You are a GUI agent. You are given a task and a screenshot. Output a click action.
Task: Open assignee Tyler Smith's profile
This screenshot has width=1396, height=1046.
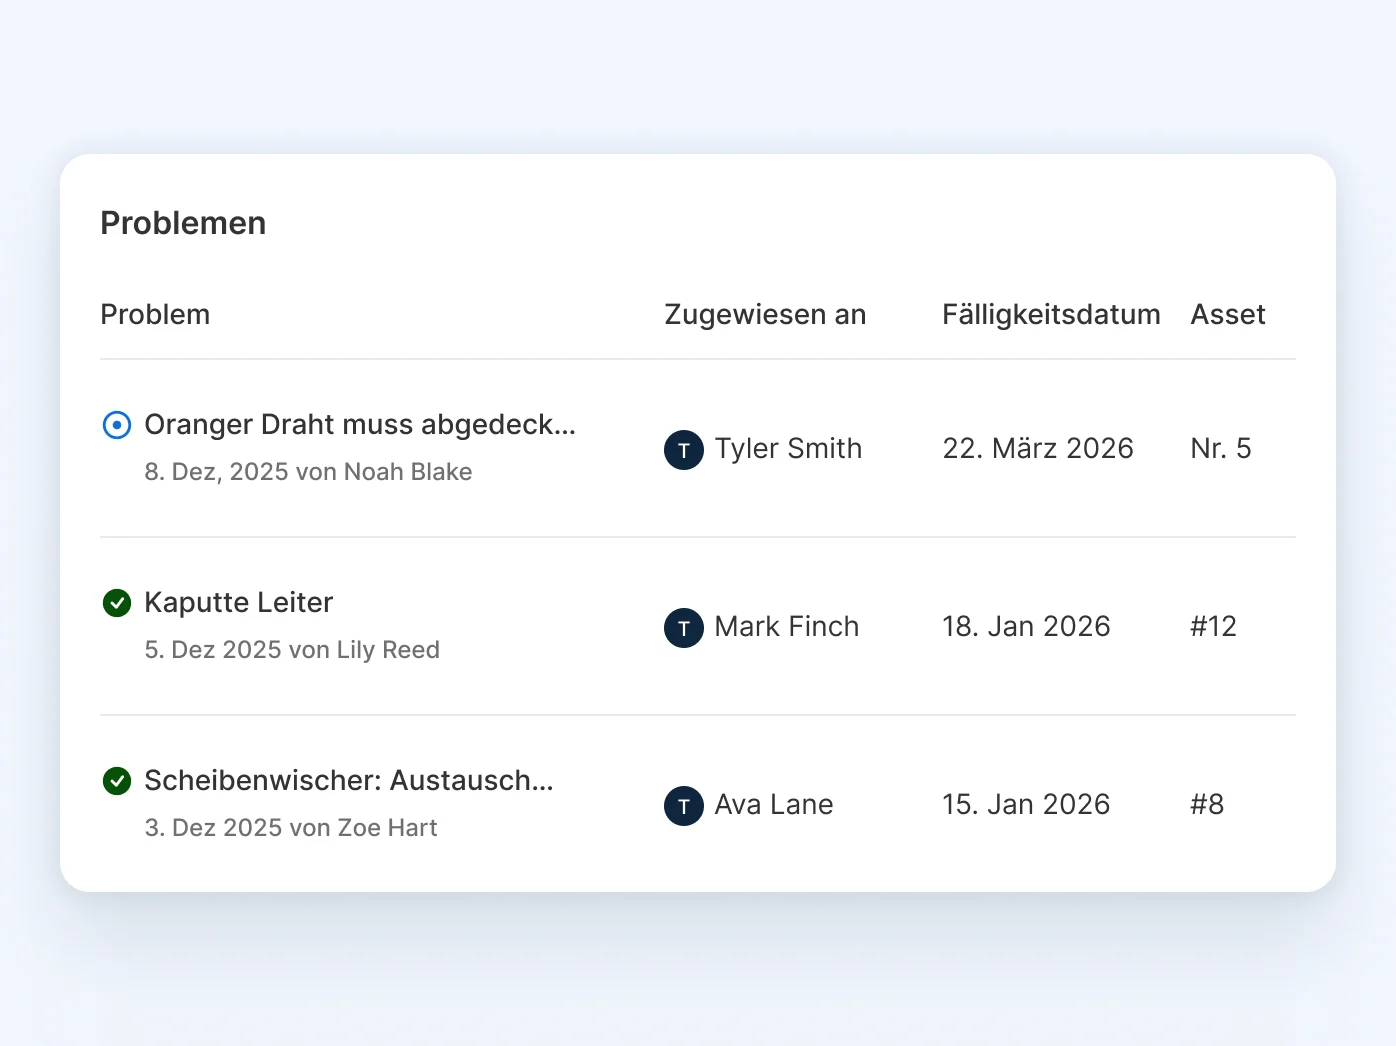coord(788,450)
